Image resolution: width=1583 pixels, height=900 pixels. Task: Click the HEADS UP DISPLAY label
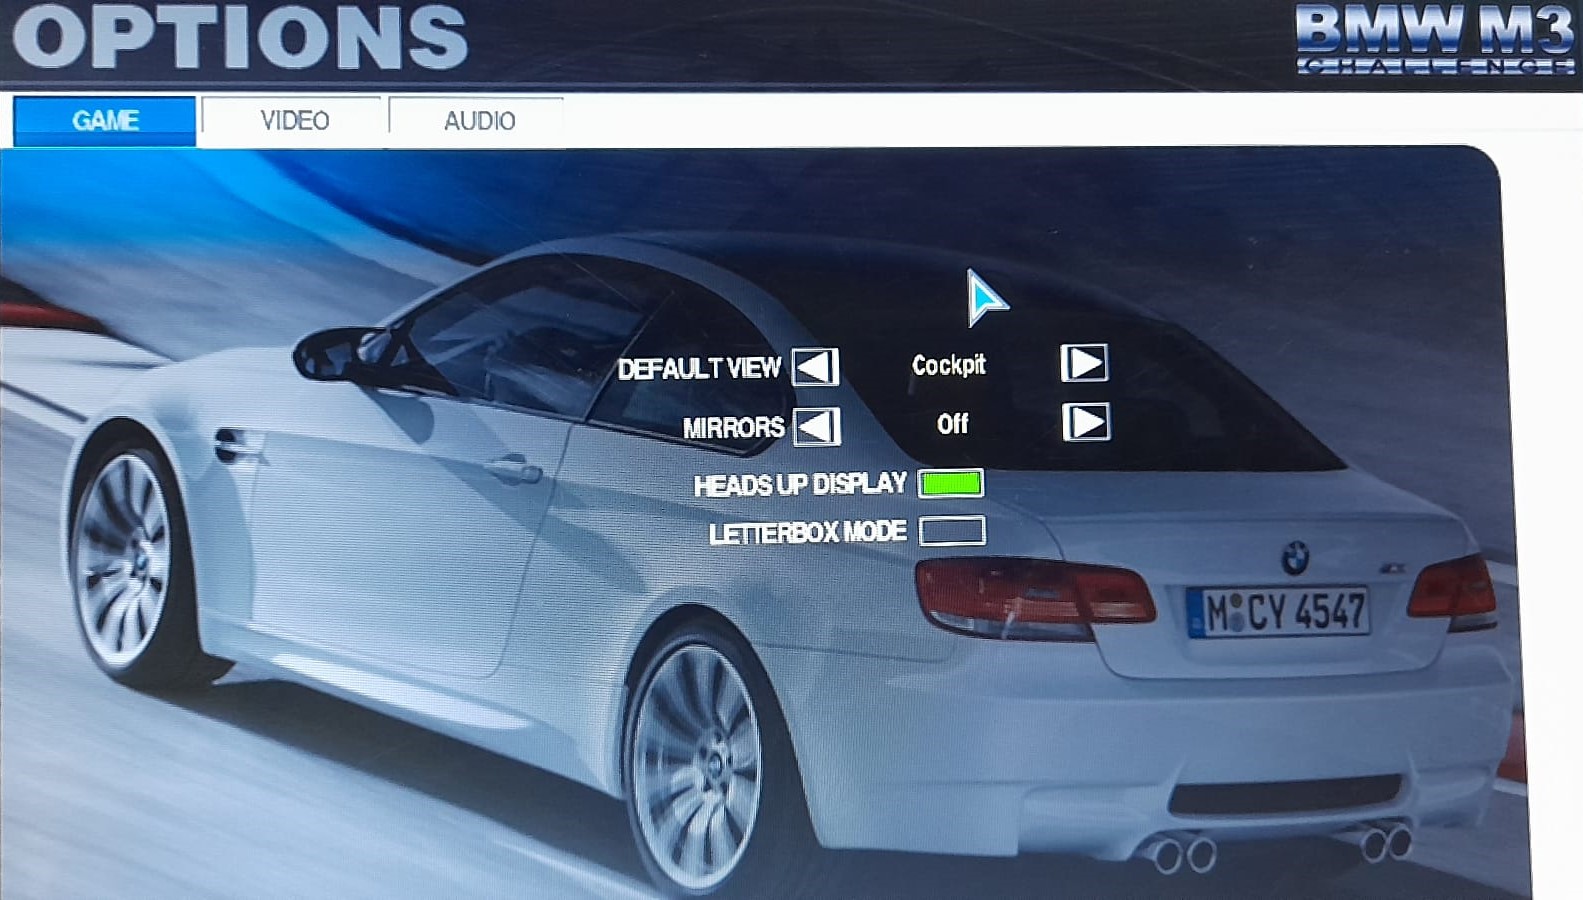800,485
